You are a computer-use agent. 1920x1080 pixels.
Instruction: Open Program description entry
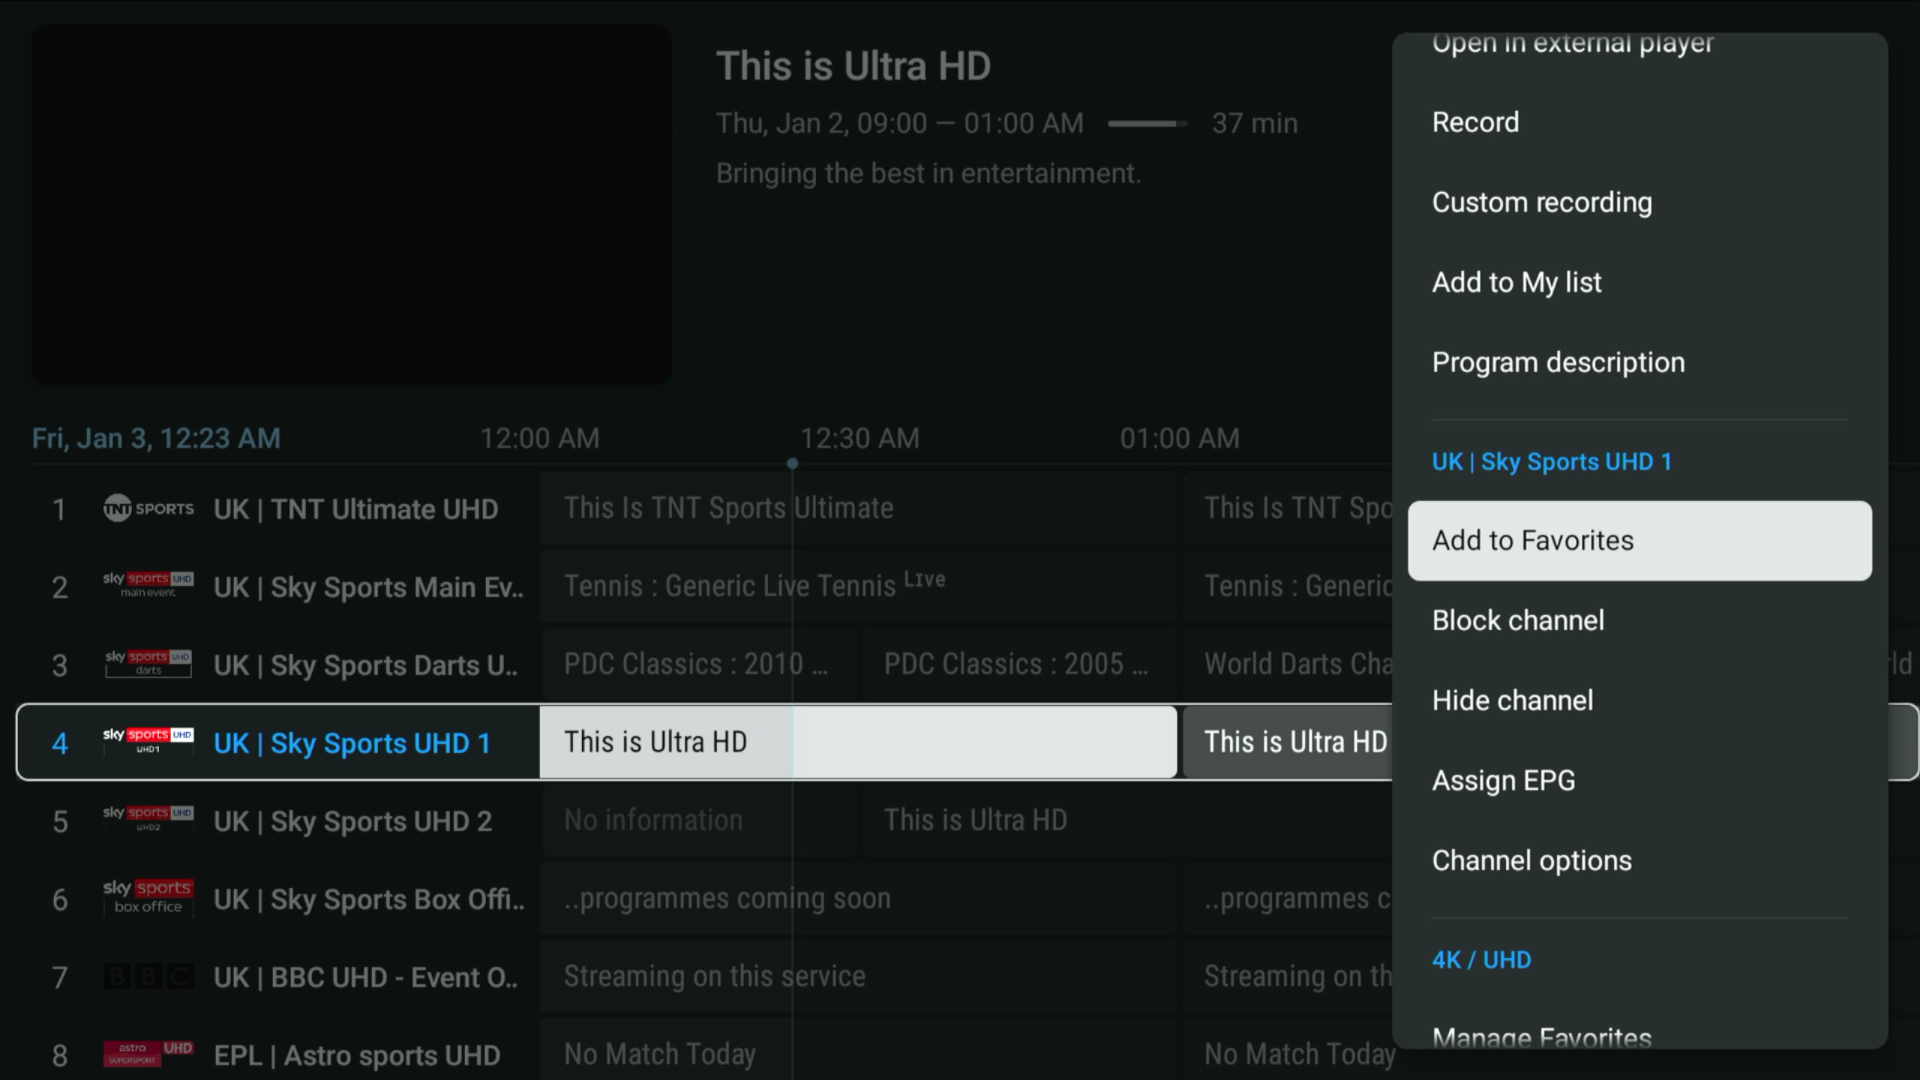click(x=1558, y=363)
